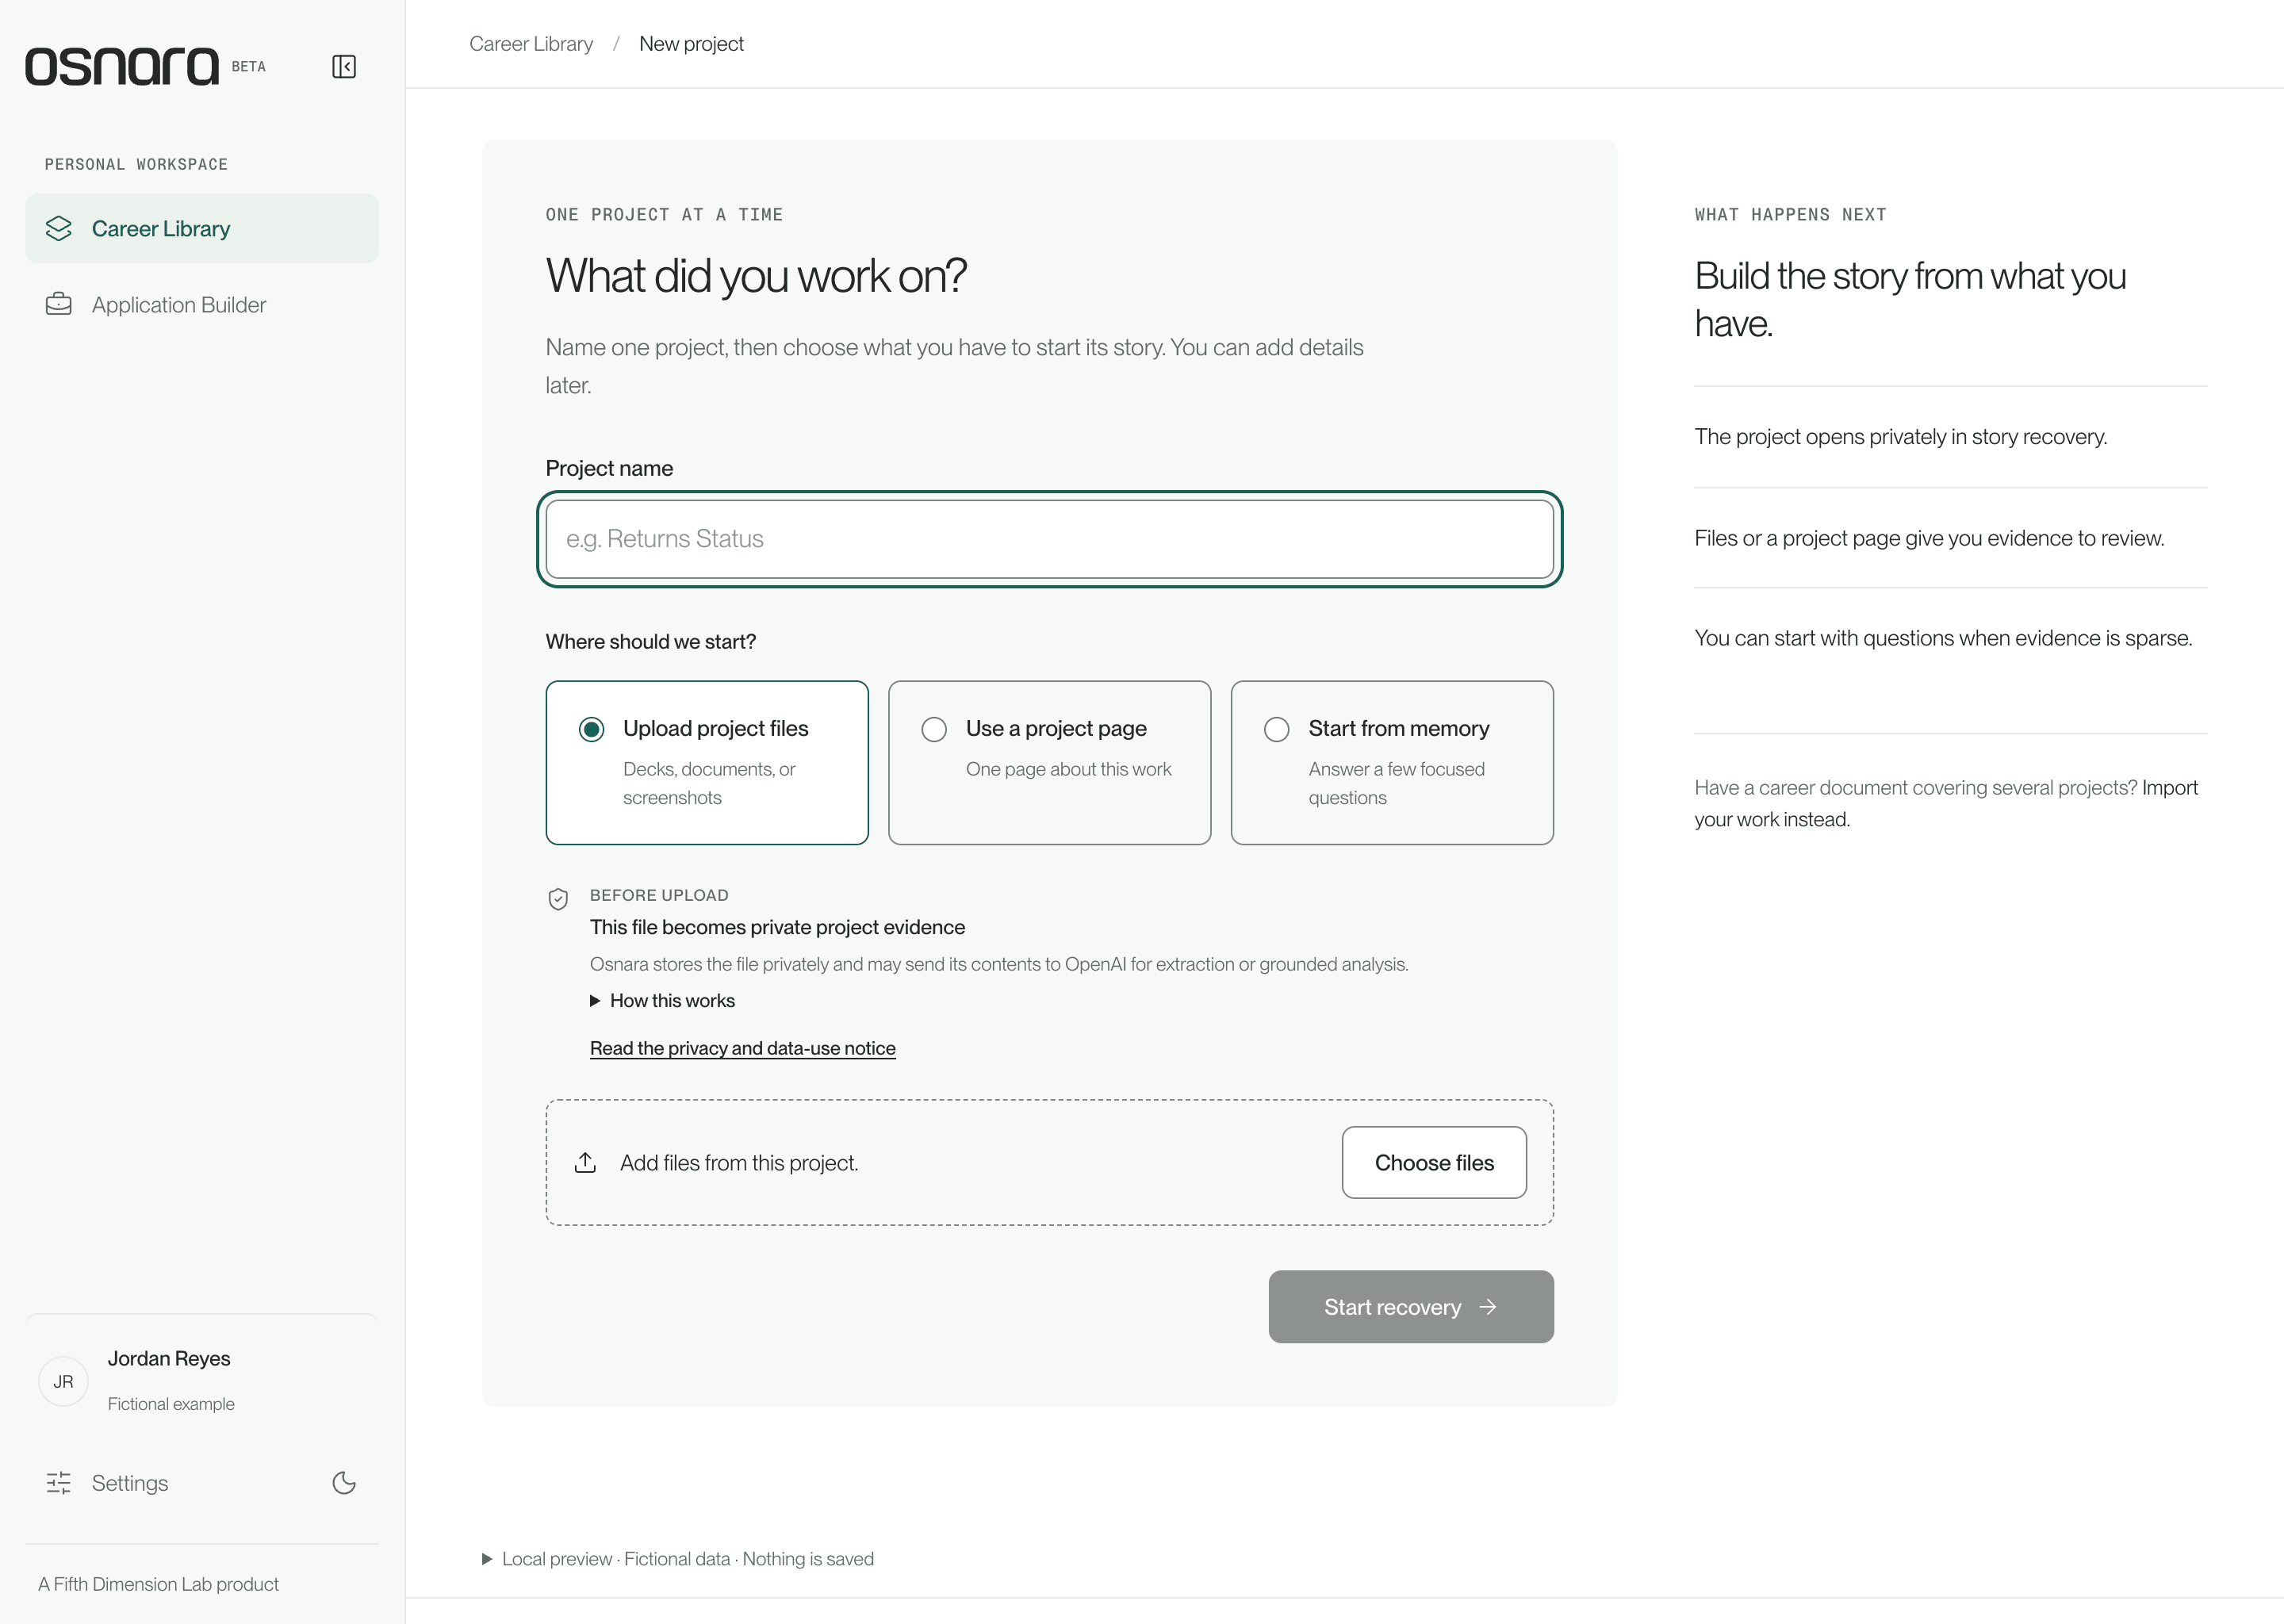Collapse the sidebar with the panel icon
Screen dimensions: 2284x1624
[x=344, y=66]
